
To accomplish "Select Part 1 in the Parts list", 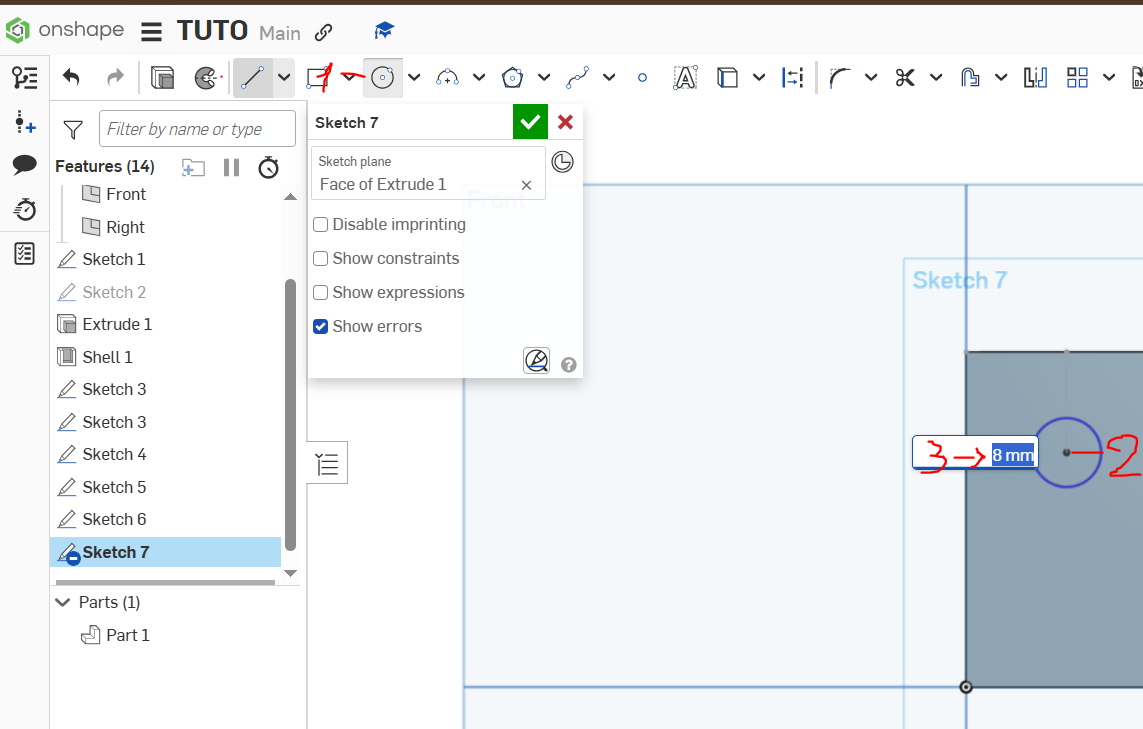I will point(115,635).
